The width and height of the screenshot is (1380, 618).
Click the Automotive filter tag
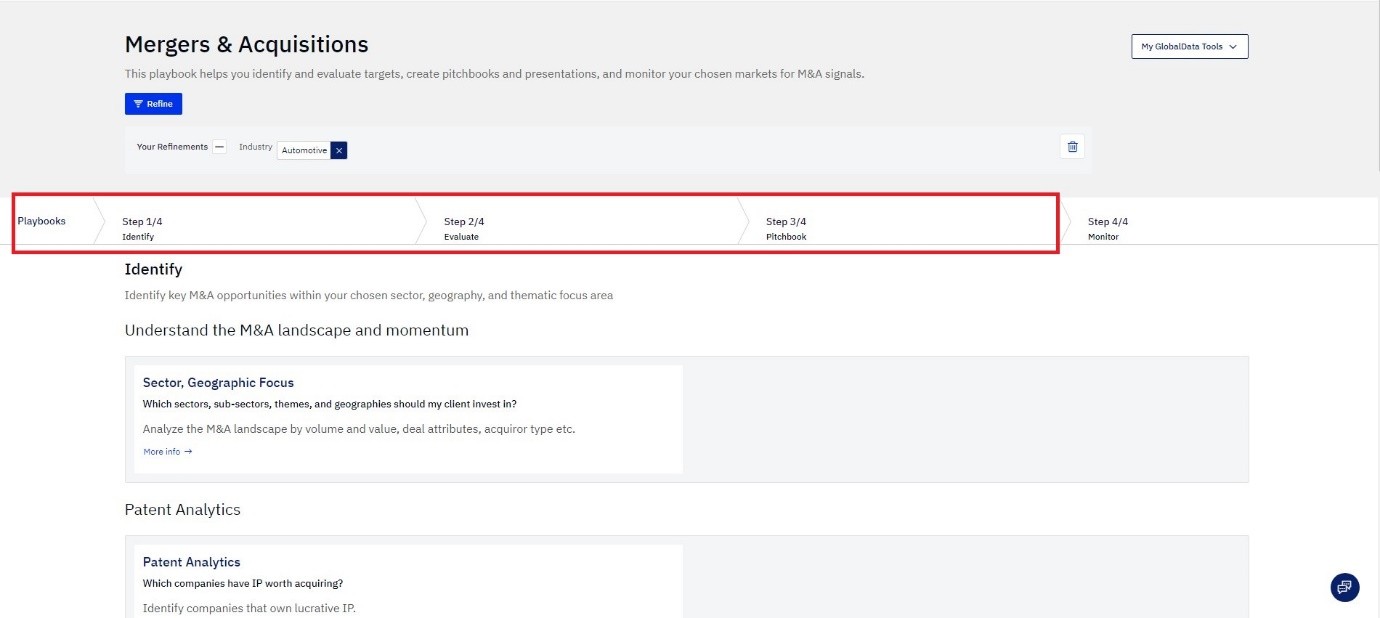(304, 150)
